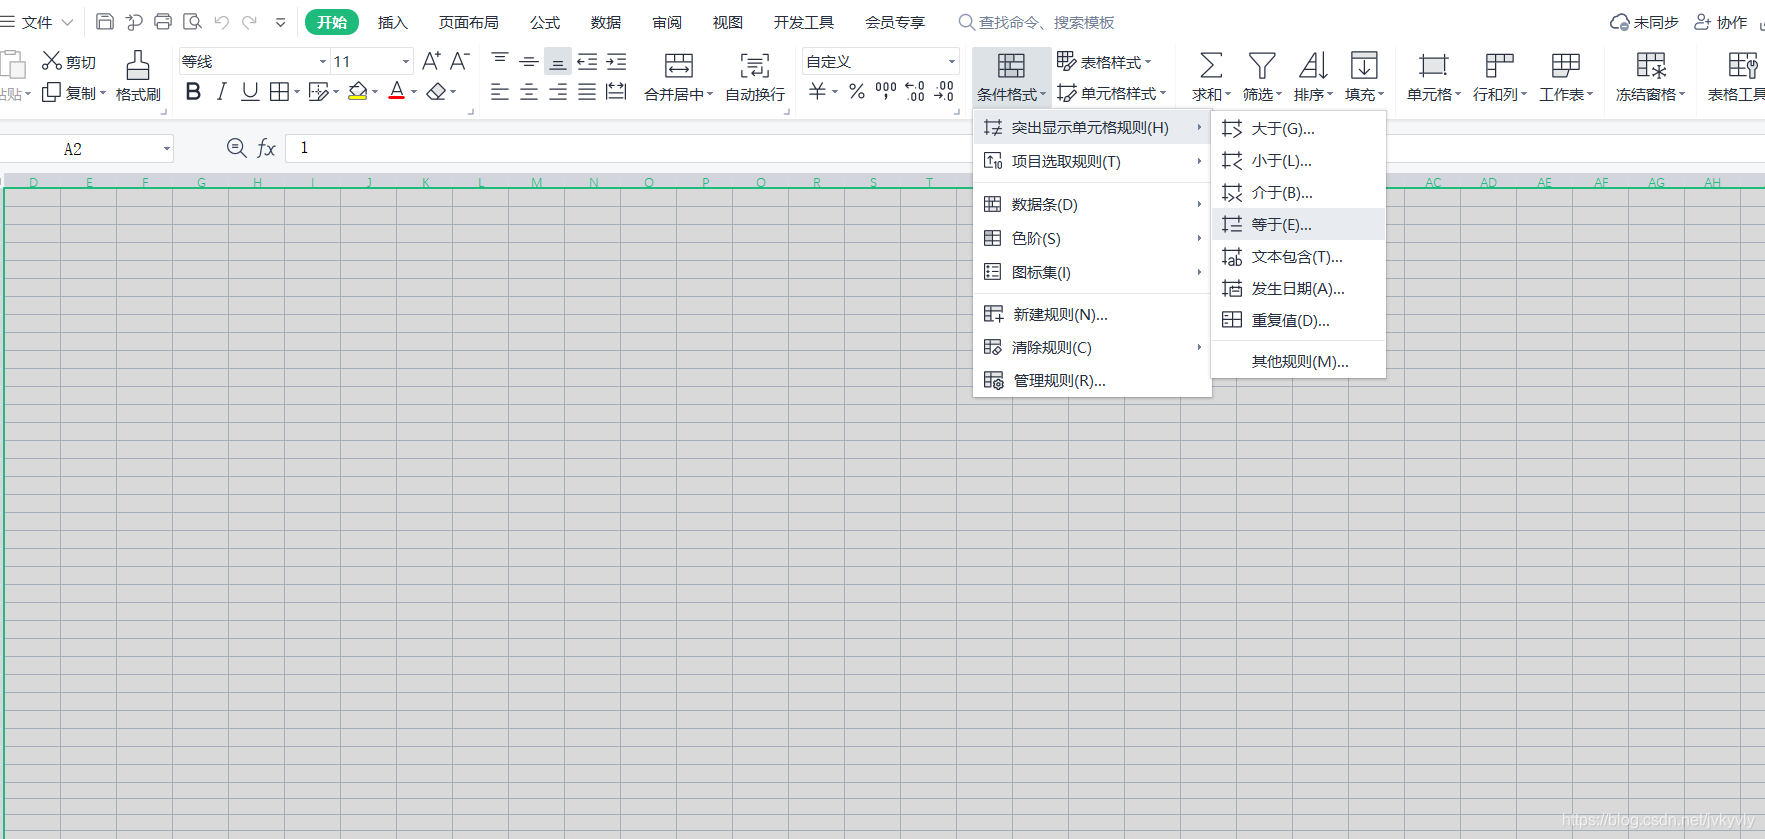
Task: Click the Increase Decimal icon
Action: [x=915, y=92]
